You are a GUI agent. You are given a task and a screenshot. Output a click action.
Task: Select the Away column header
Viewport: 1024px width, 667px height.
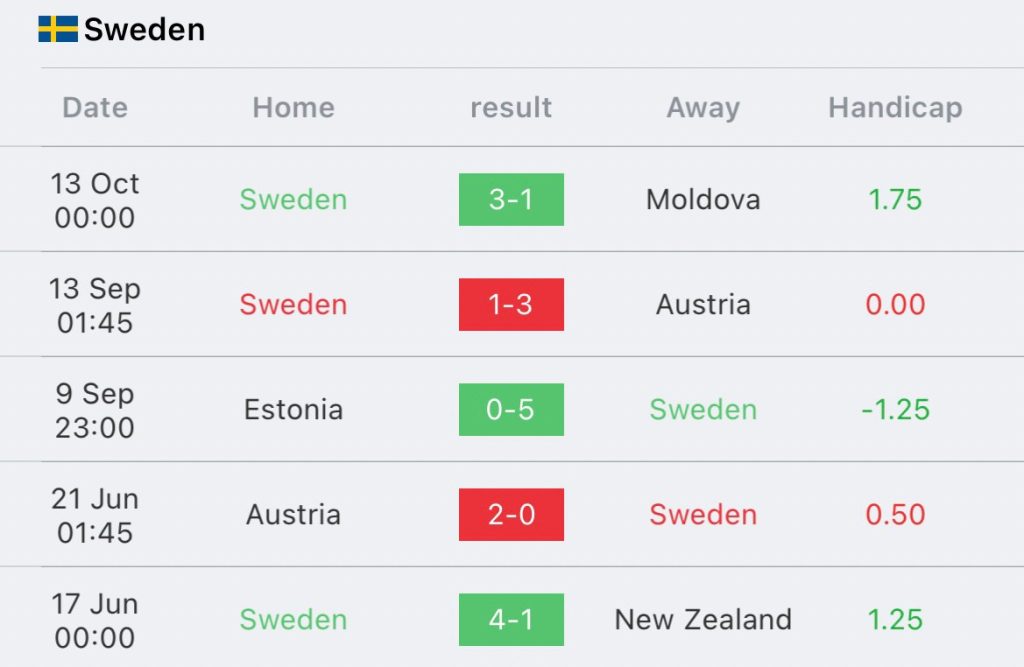(703, 108)
